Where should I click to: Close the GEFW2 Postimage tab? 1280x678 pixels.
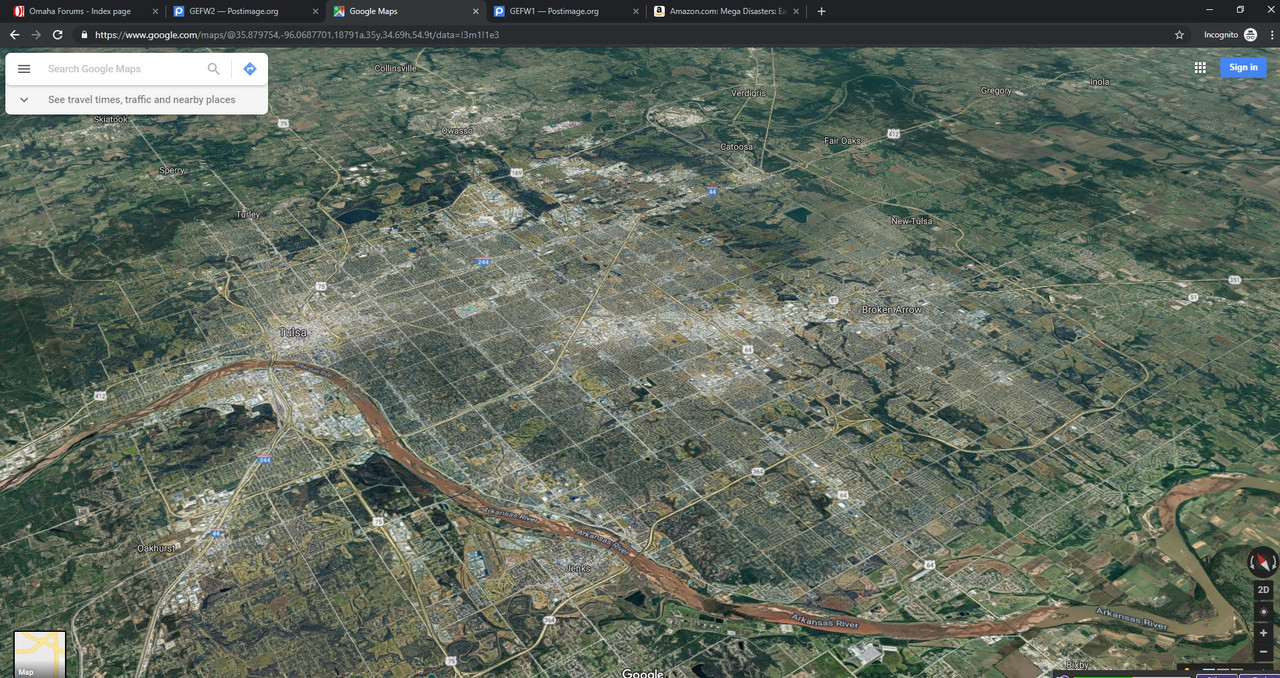[x=315, y=11]
